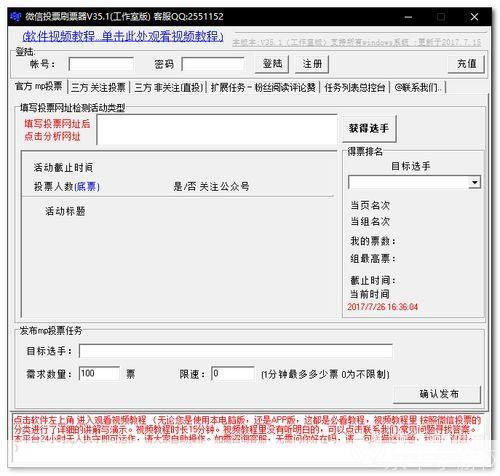Image resolution: width=500 pixels, height=476 pixels.
Task: Open 任务列表总控台 tab
Action: [x=355, y=88]
